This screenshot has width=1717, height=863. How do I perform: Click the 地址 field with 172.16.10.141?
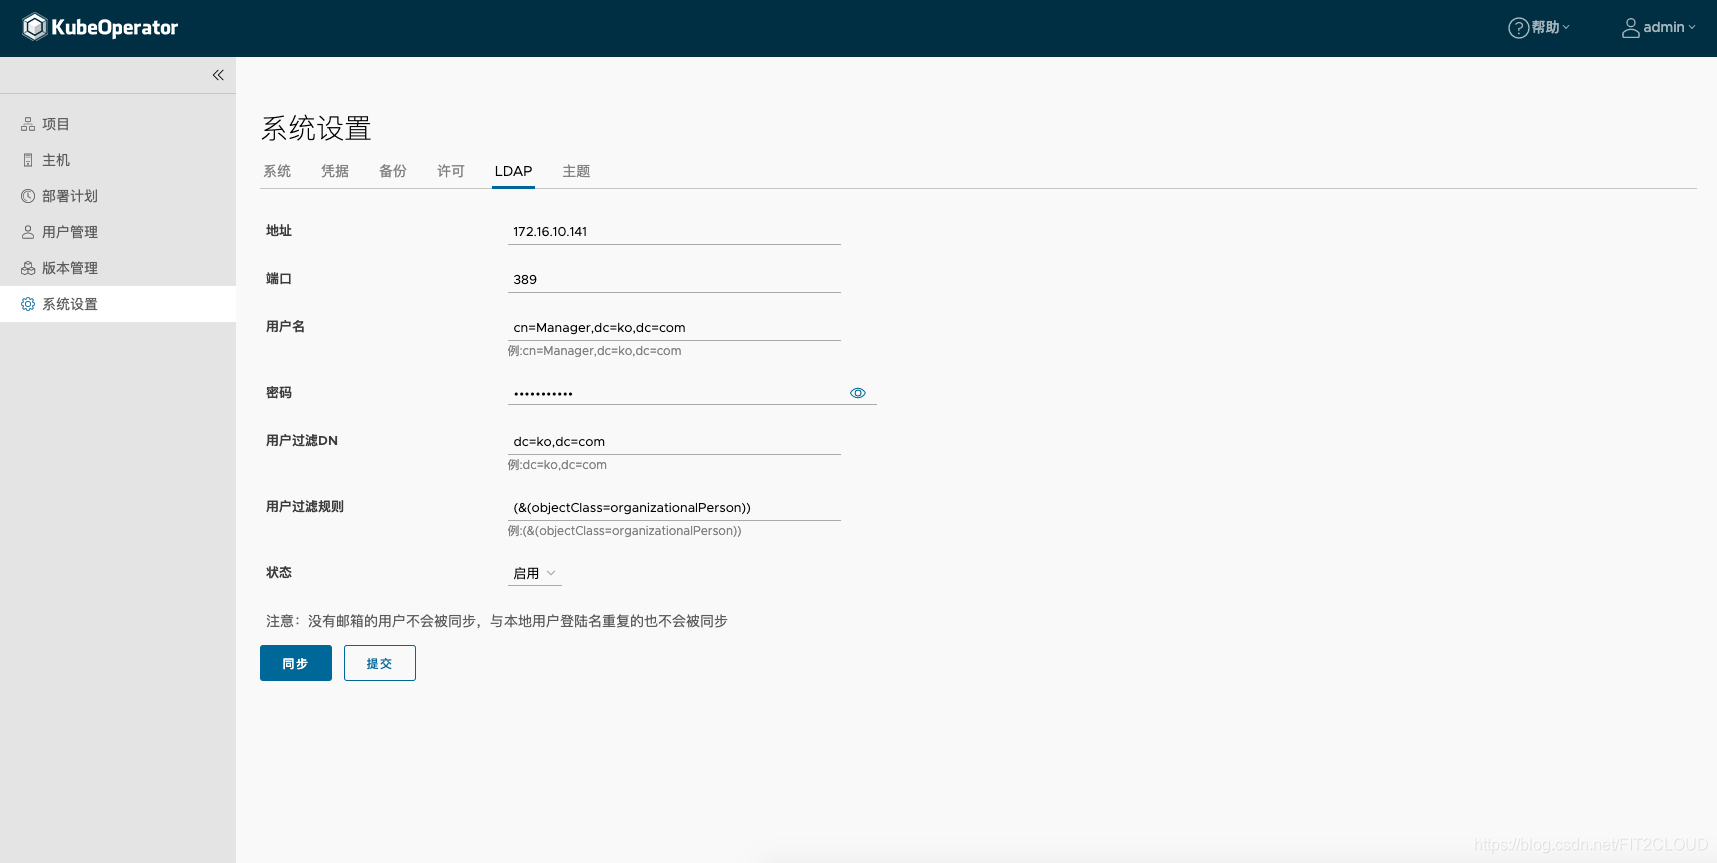[x=674, y=231]
